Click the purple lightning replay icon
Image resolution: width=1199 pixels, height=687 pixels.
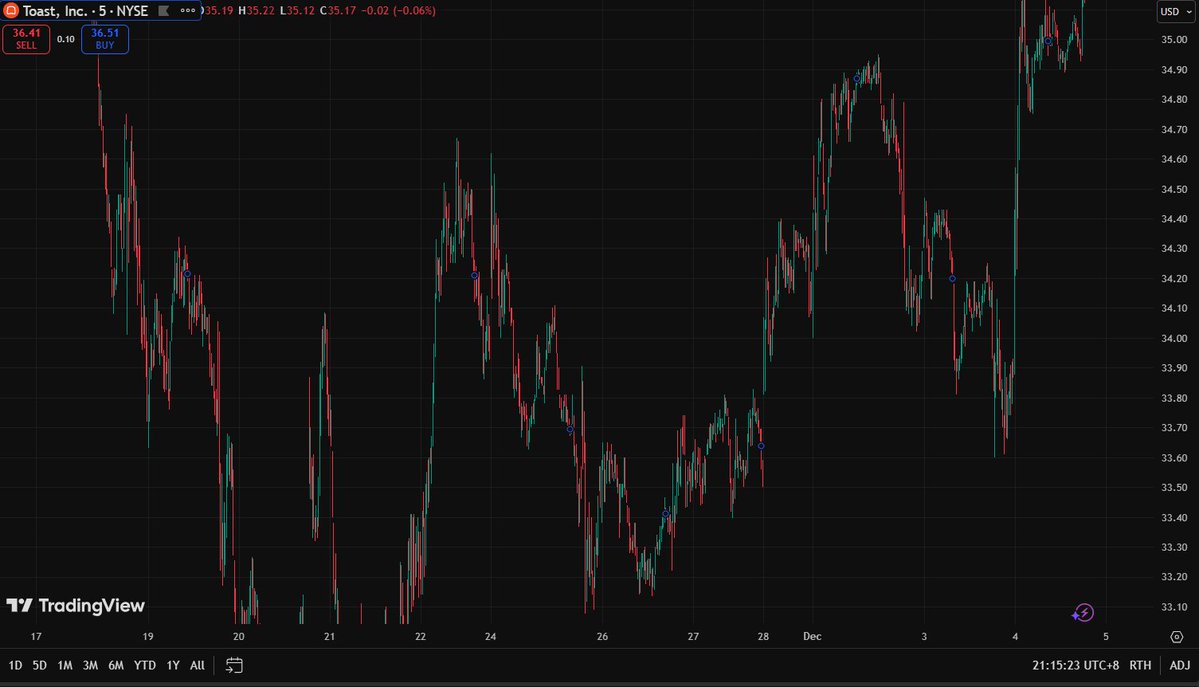tap(1083, 613)
